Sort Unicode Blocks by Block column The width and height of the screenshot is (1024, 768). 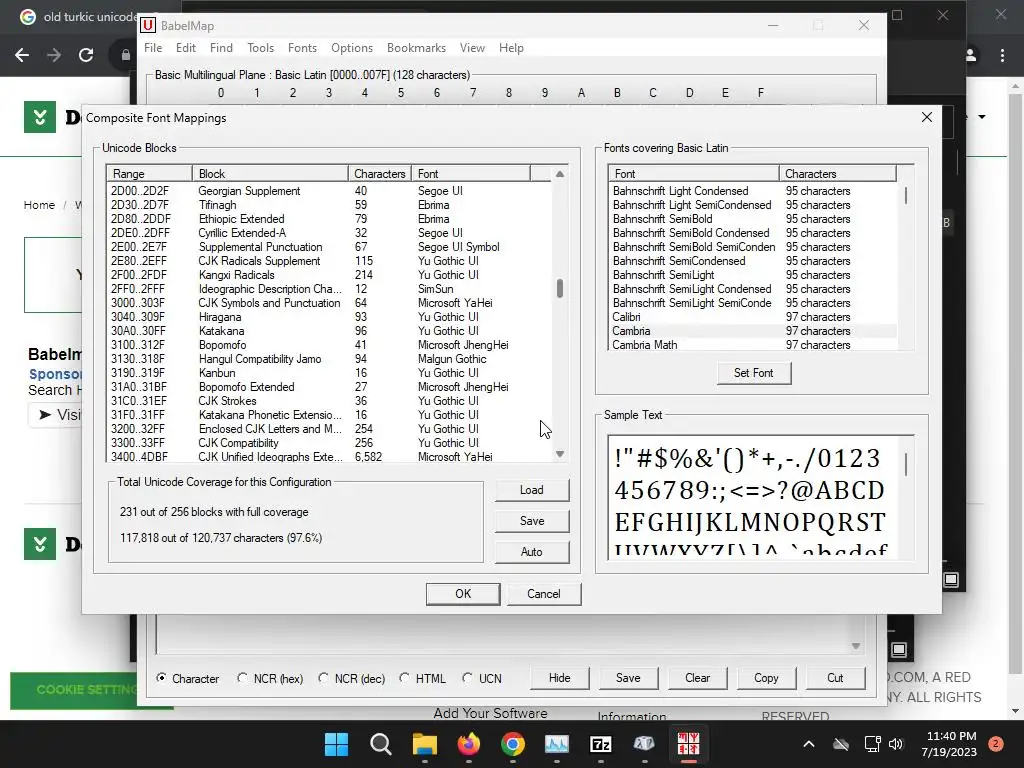point(270,174)
